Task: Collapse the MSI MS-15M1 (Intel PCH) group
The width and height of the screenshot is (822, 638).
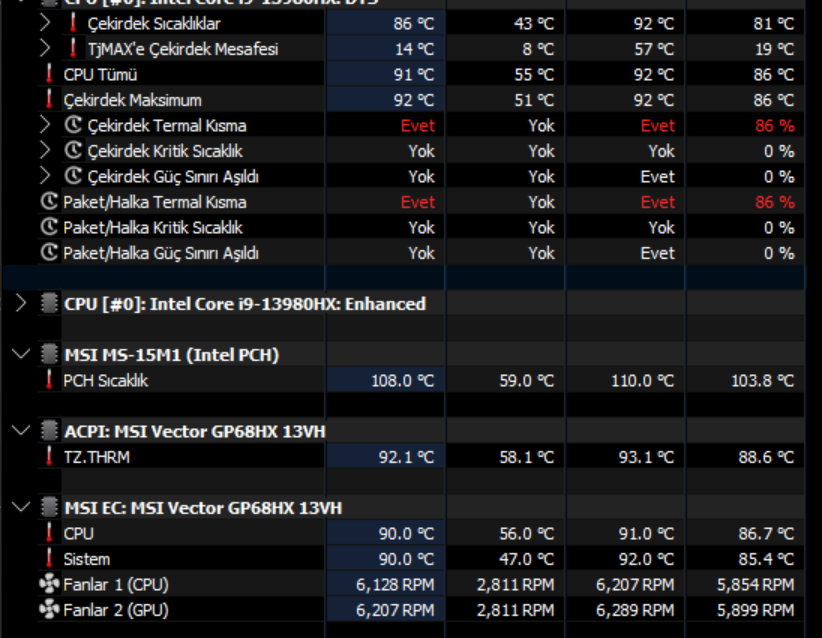Action: pos(21,355)
